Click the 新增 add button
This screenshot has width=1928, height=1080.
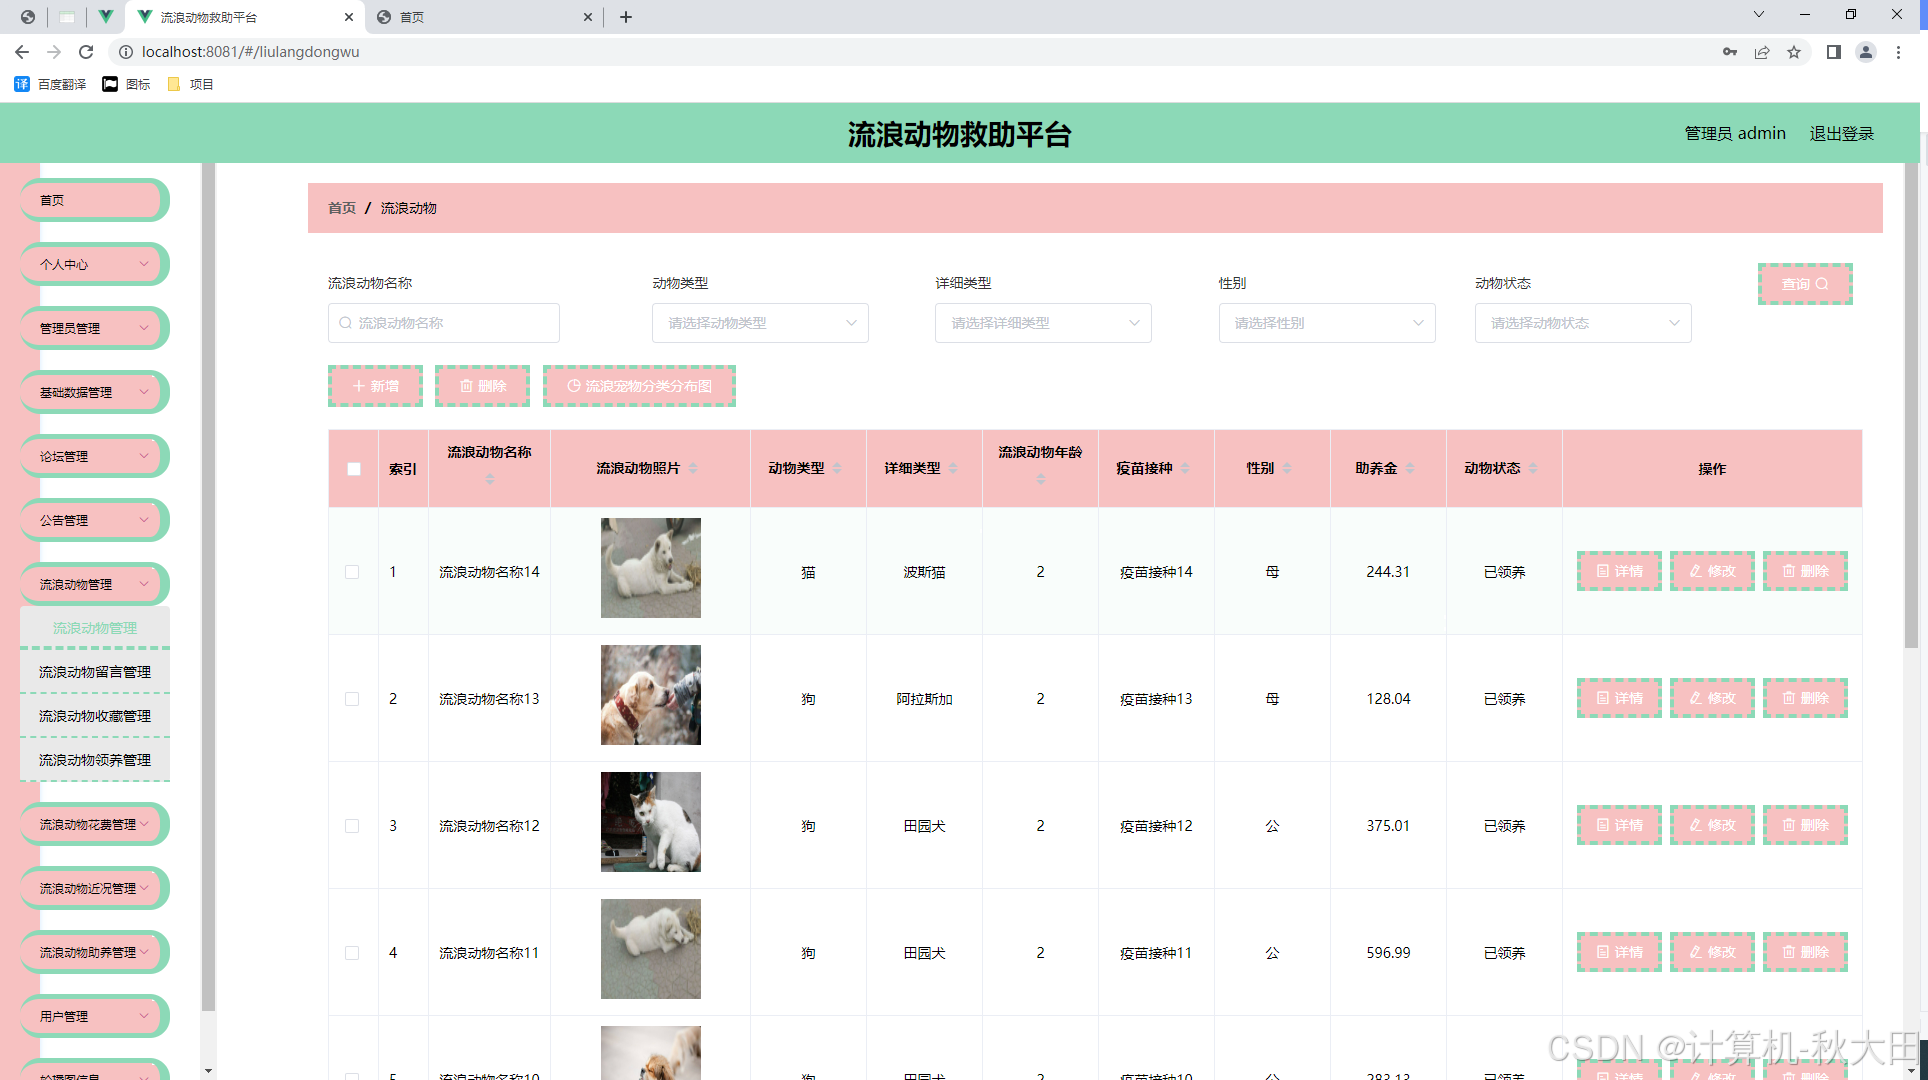(375, 386)
